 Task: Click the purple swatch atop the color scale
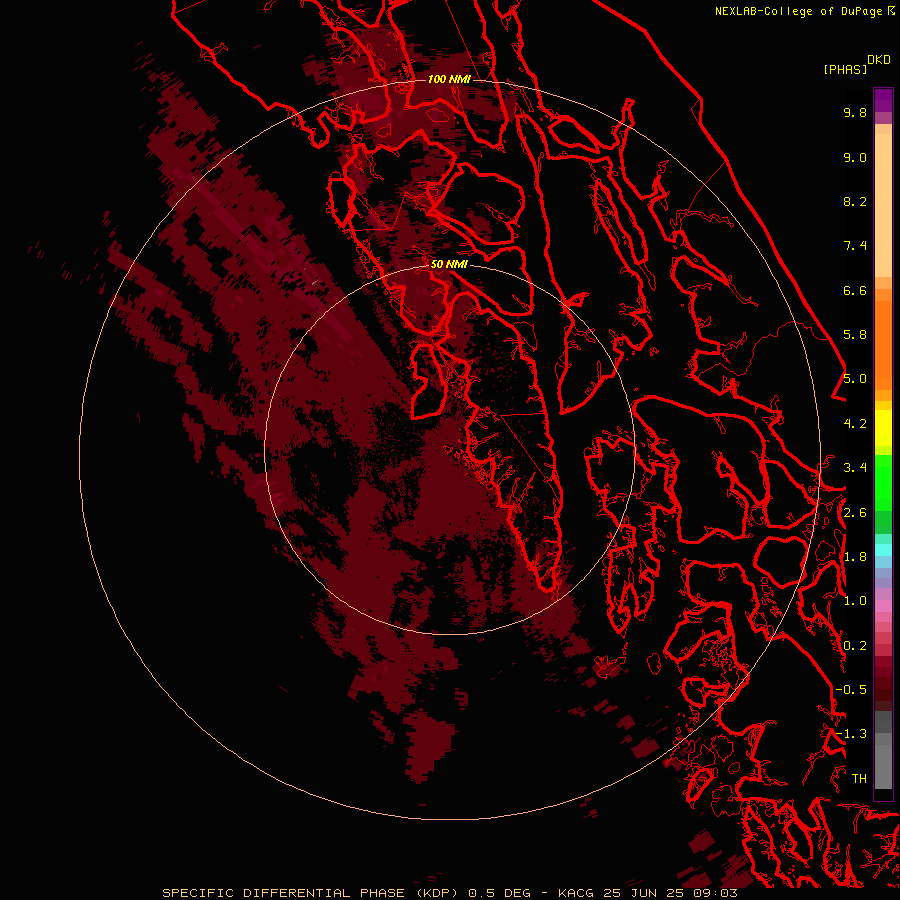tap(883, 100)
